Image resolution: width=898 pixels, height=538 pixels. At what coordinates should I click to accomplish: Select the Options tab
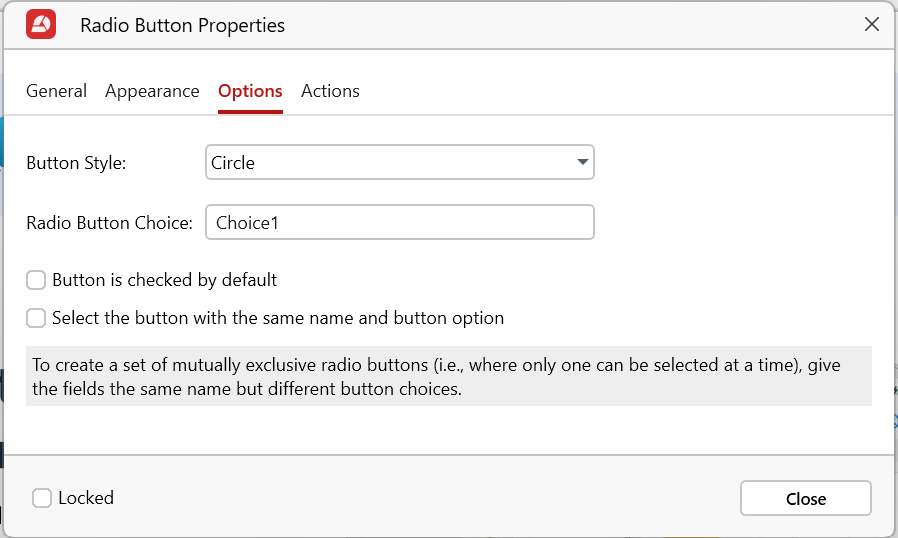point(250,91)
